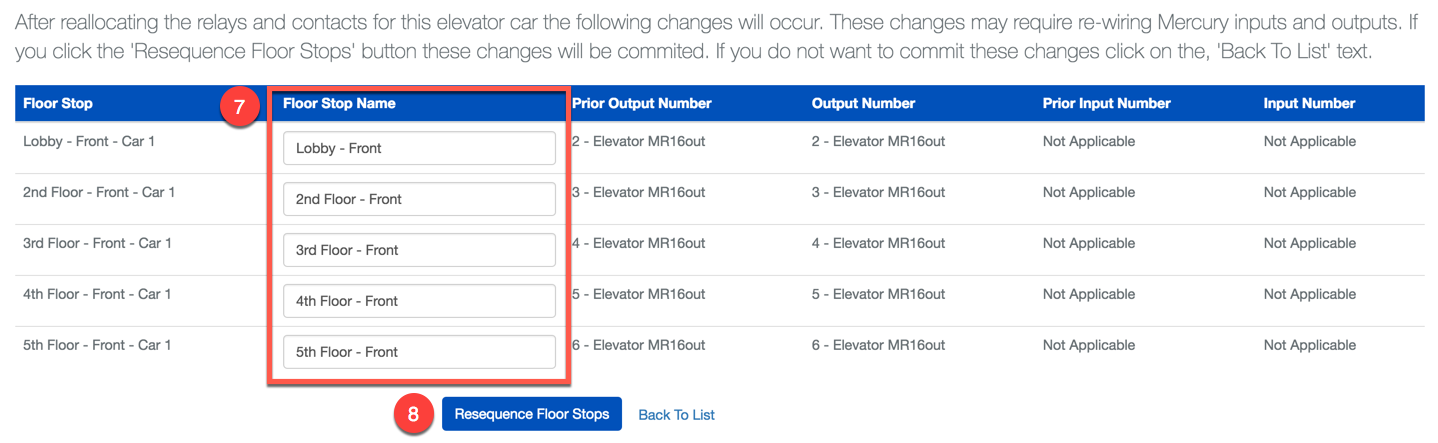Click the Prior Input Number header
This screenshot has width=1438, height=443.
(x=1106, y=103)
